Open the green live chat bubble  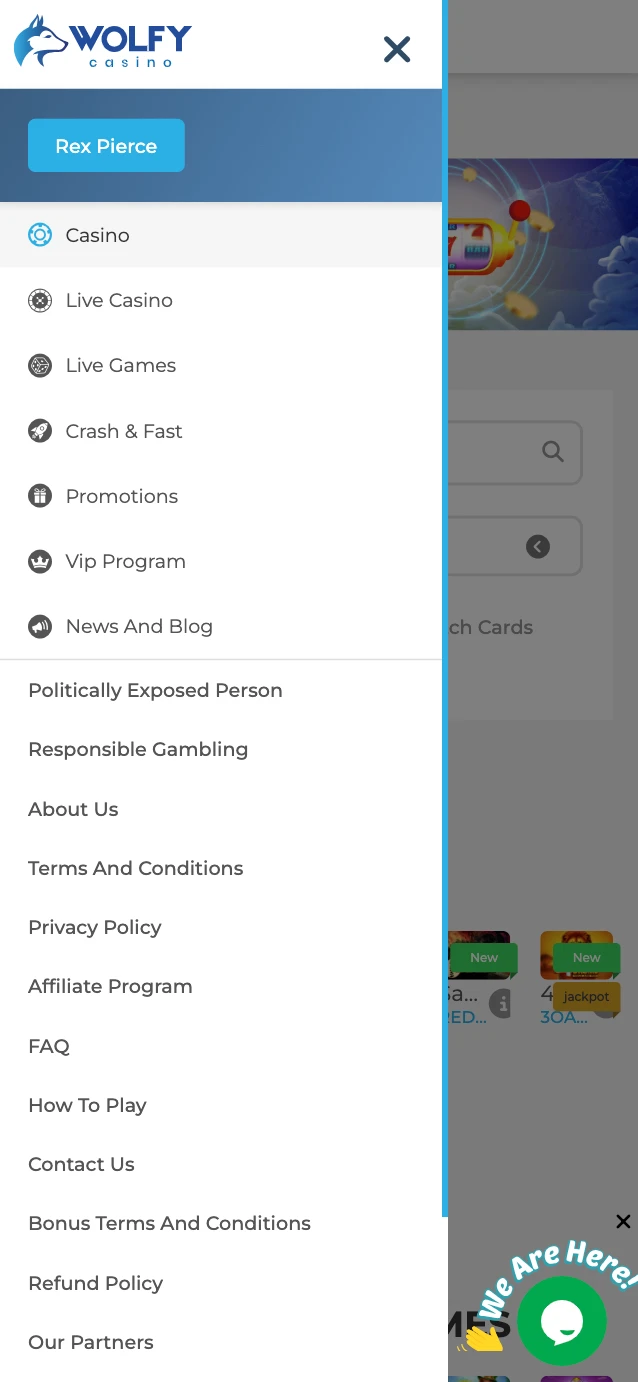(562, 1321)
